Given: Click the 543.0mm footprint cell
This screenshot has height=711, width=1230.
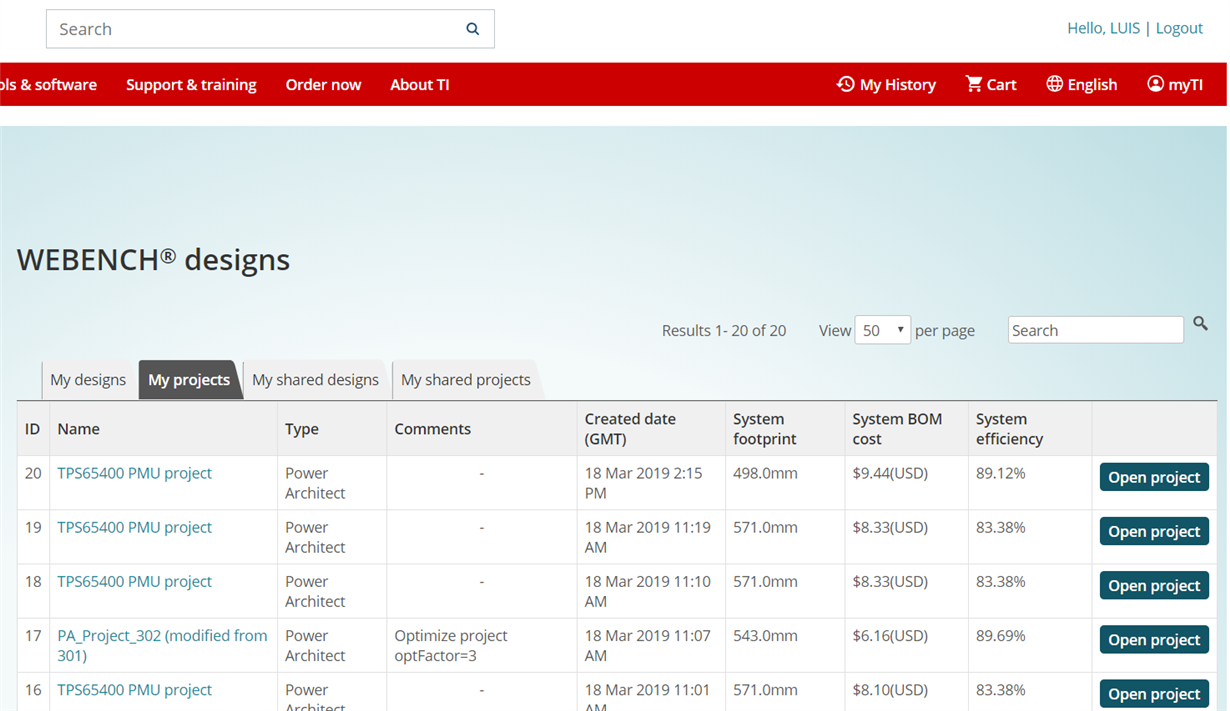Looking at the screenshot, I should coord(765,635).
